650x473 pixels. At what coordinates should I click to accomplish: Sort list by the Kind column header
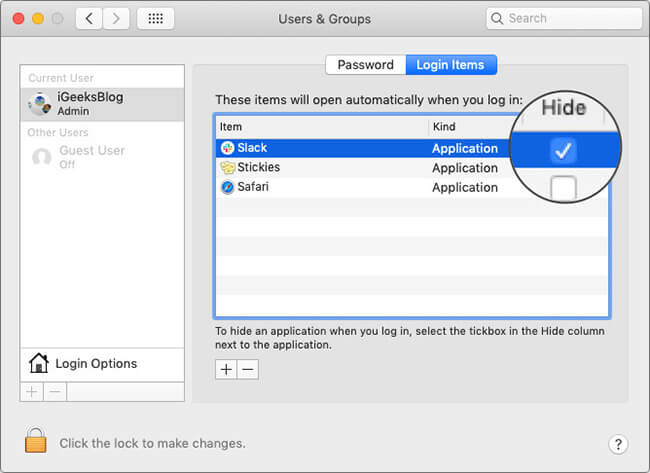tap(468, 127)
